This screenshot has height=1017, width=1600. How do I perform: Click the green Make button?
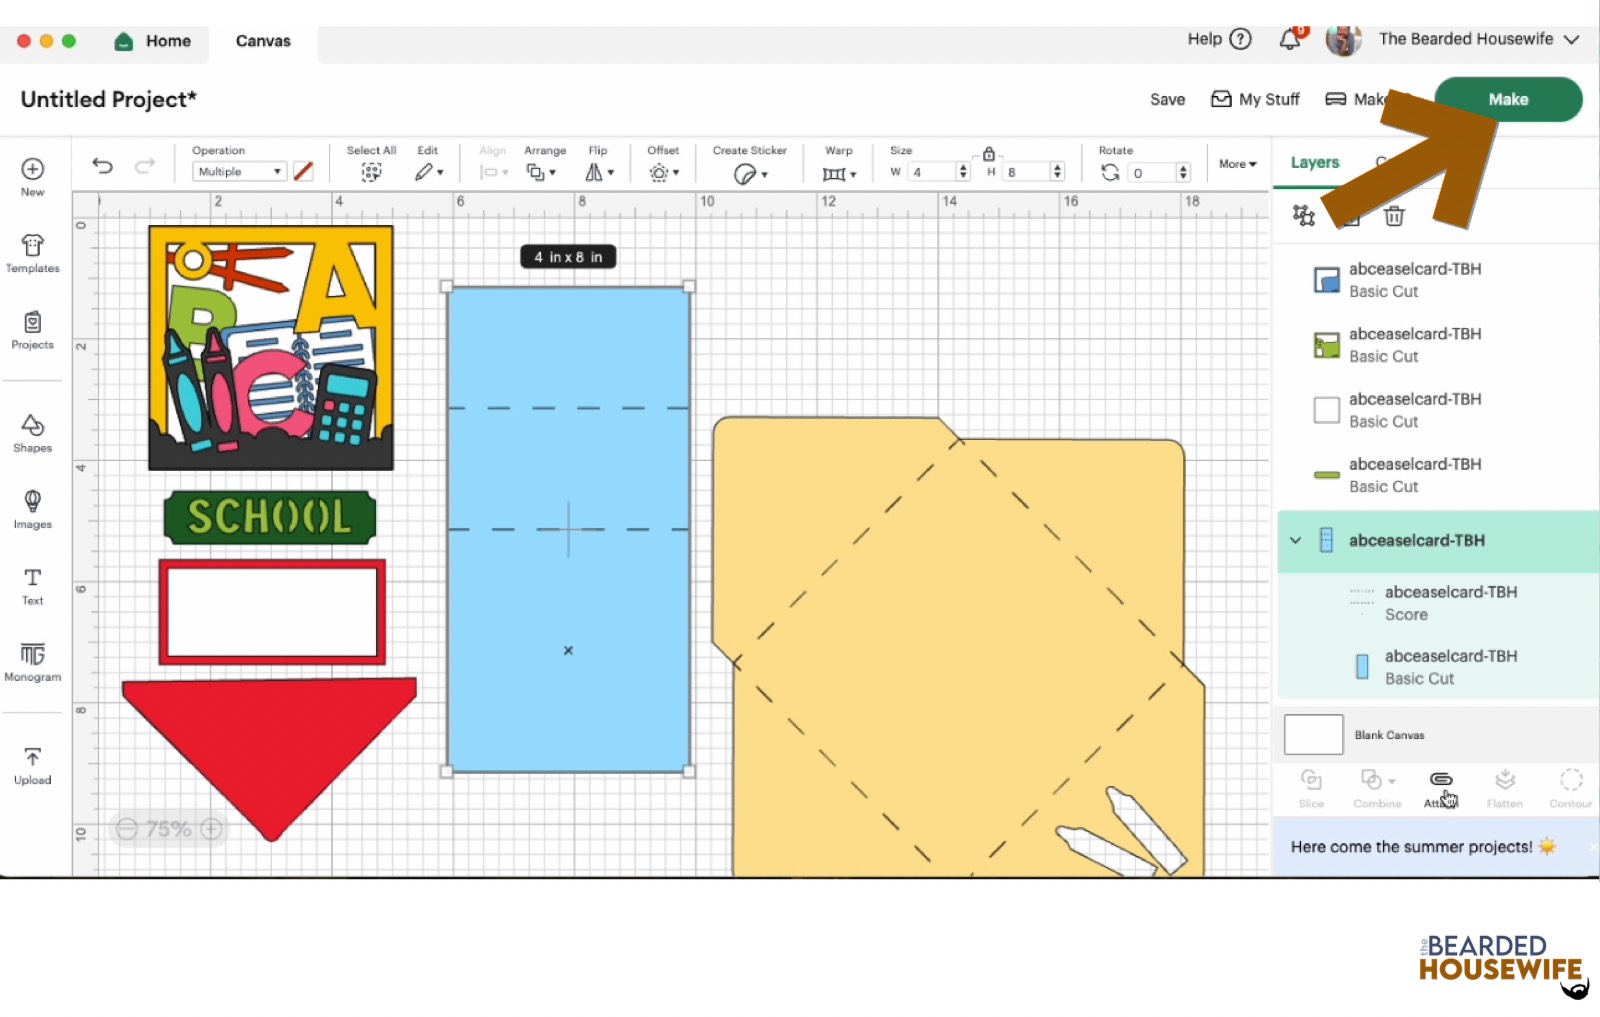click(1507, 99)
